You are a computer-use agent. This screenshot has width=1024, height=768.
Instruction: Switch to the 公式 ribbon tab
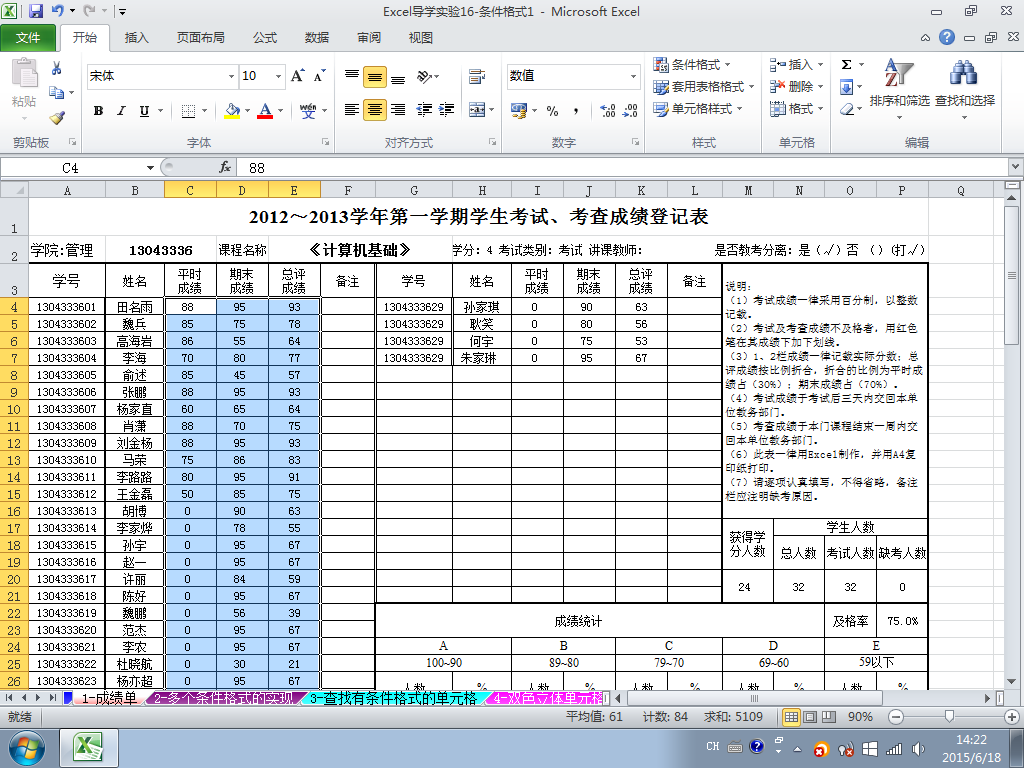pyautogui.click(x=264, y=38)
